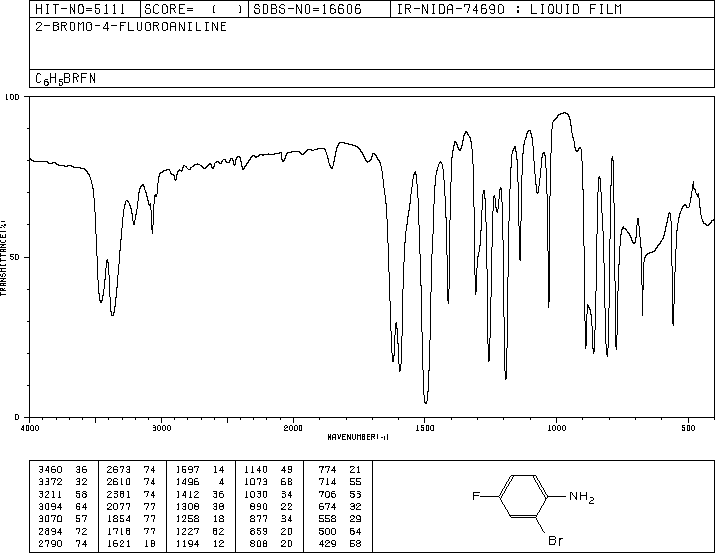Click the Br atom label in the structure
This screenshot has width=715, height=553.
point(555,541)
